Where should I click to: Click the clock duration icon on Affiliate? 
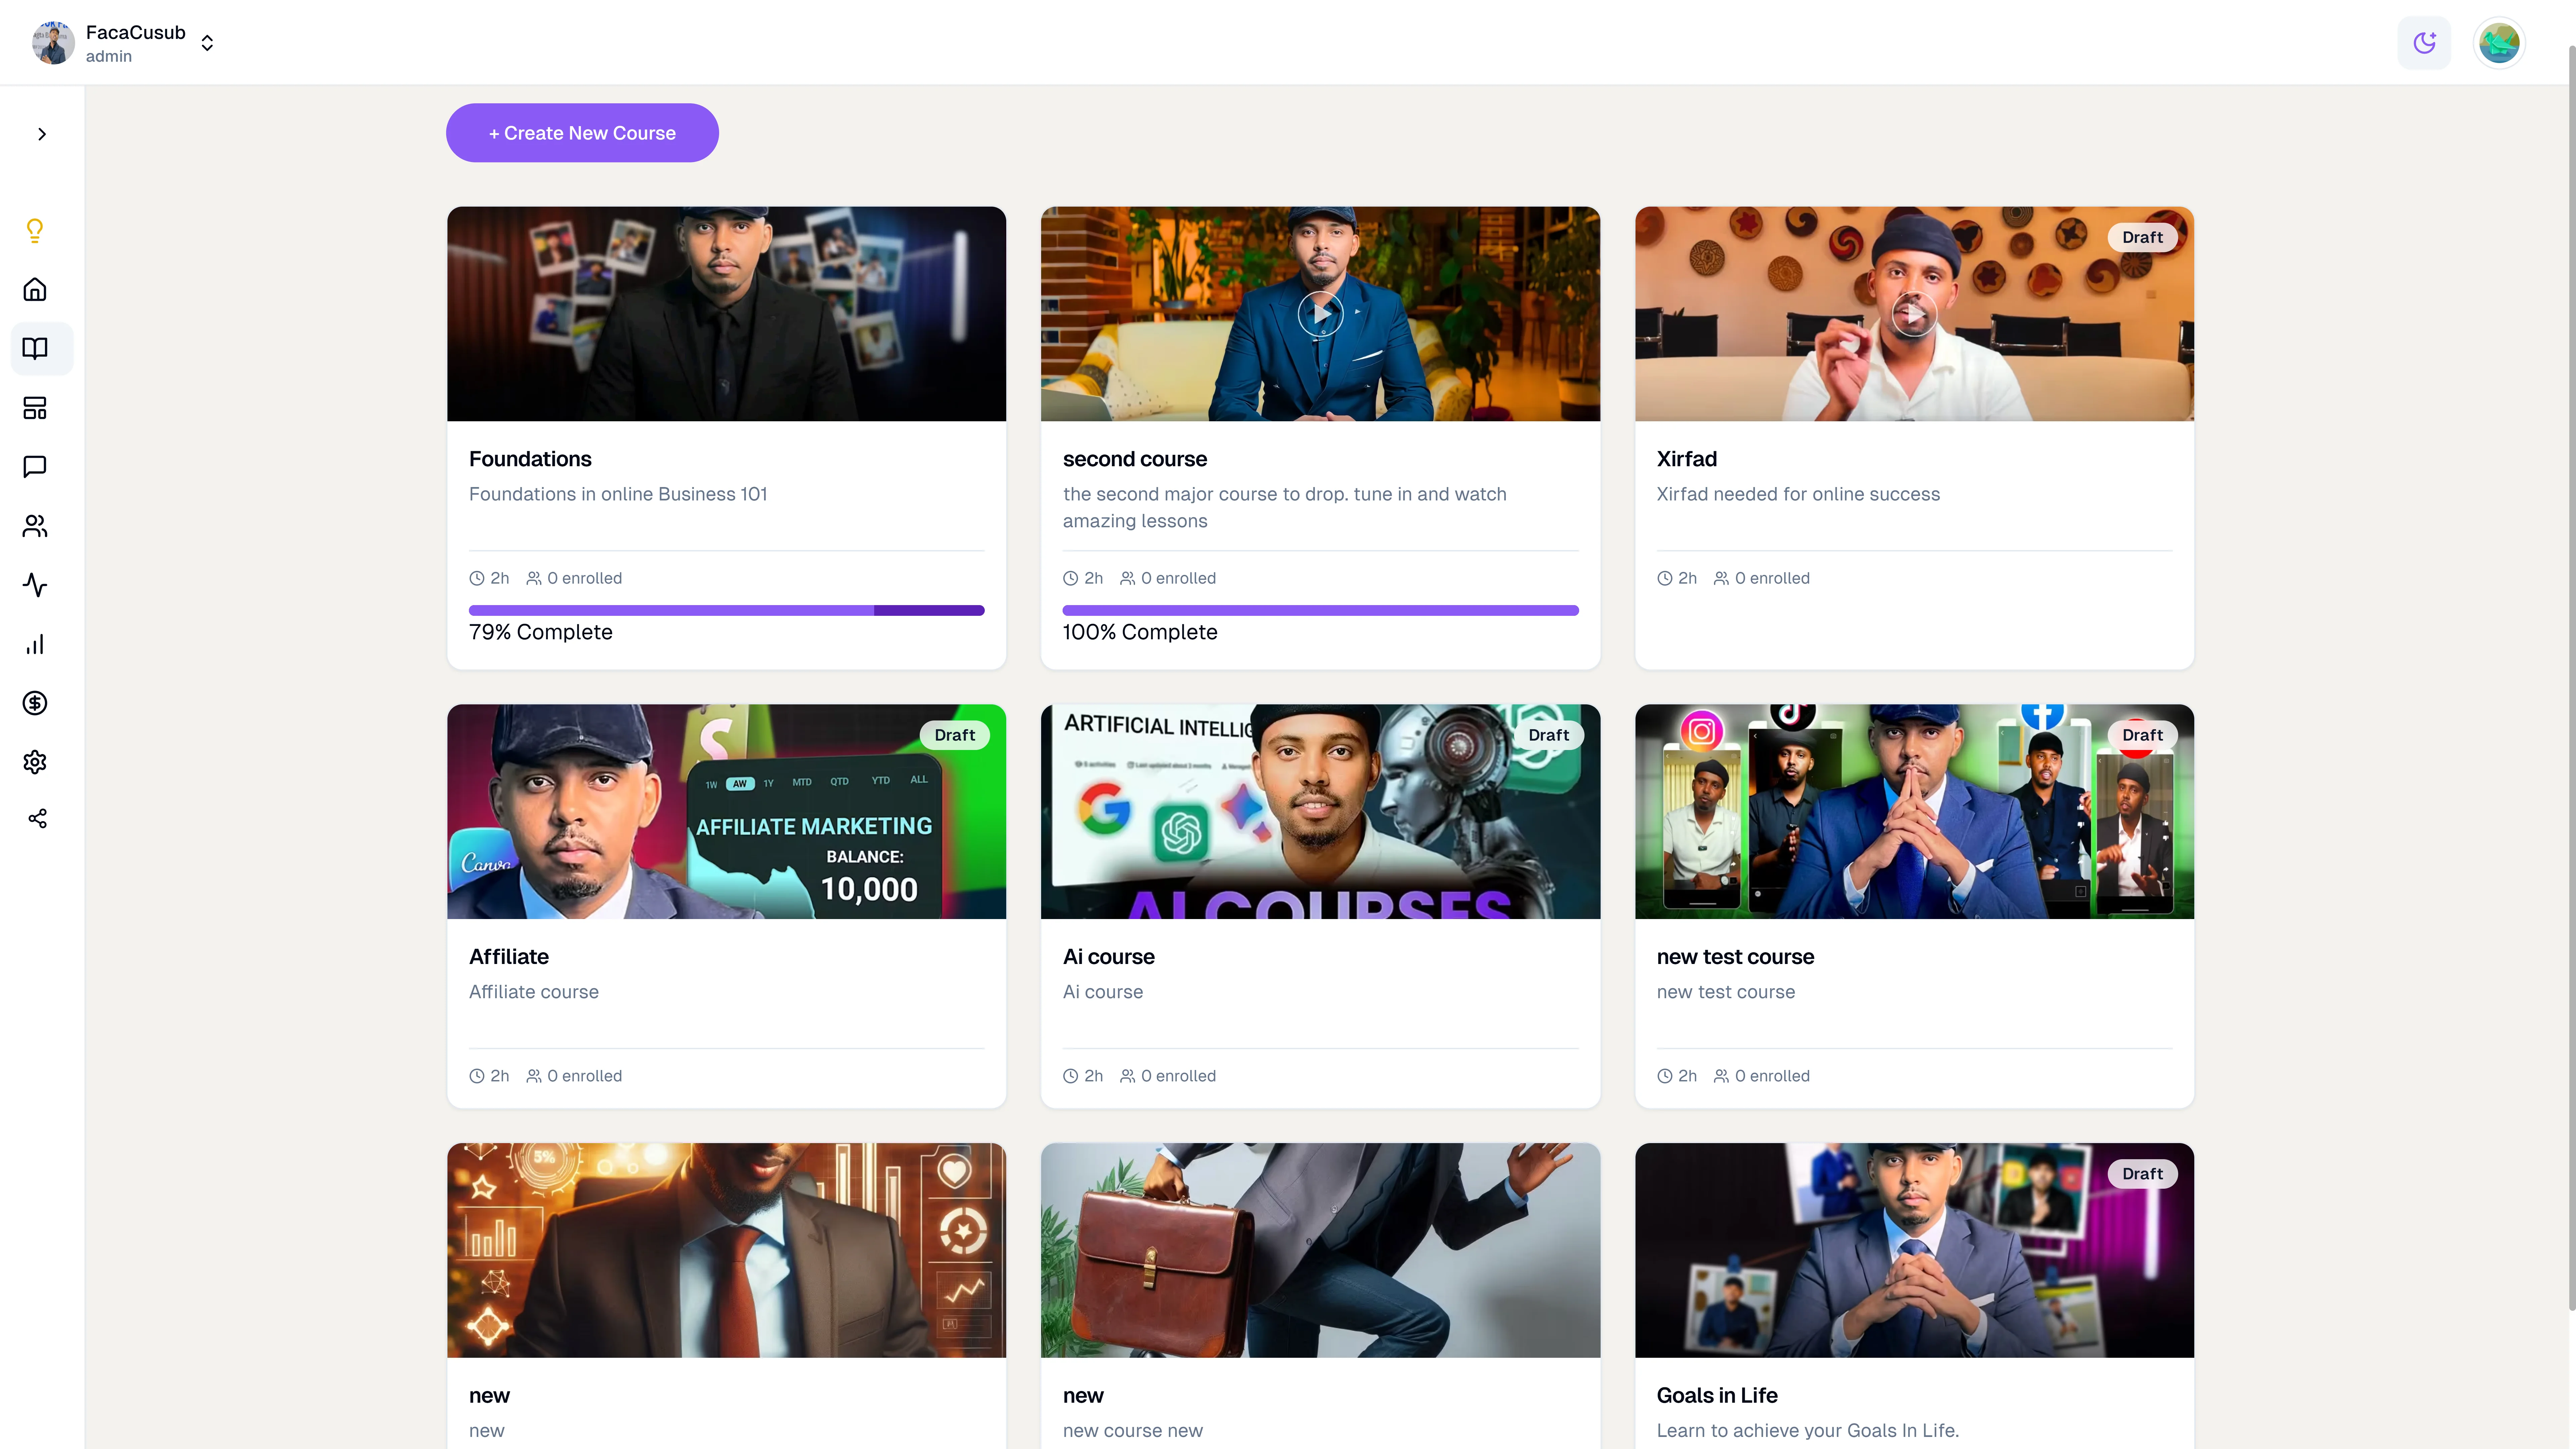pos(477,1076)
